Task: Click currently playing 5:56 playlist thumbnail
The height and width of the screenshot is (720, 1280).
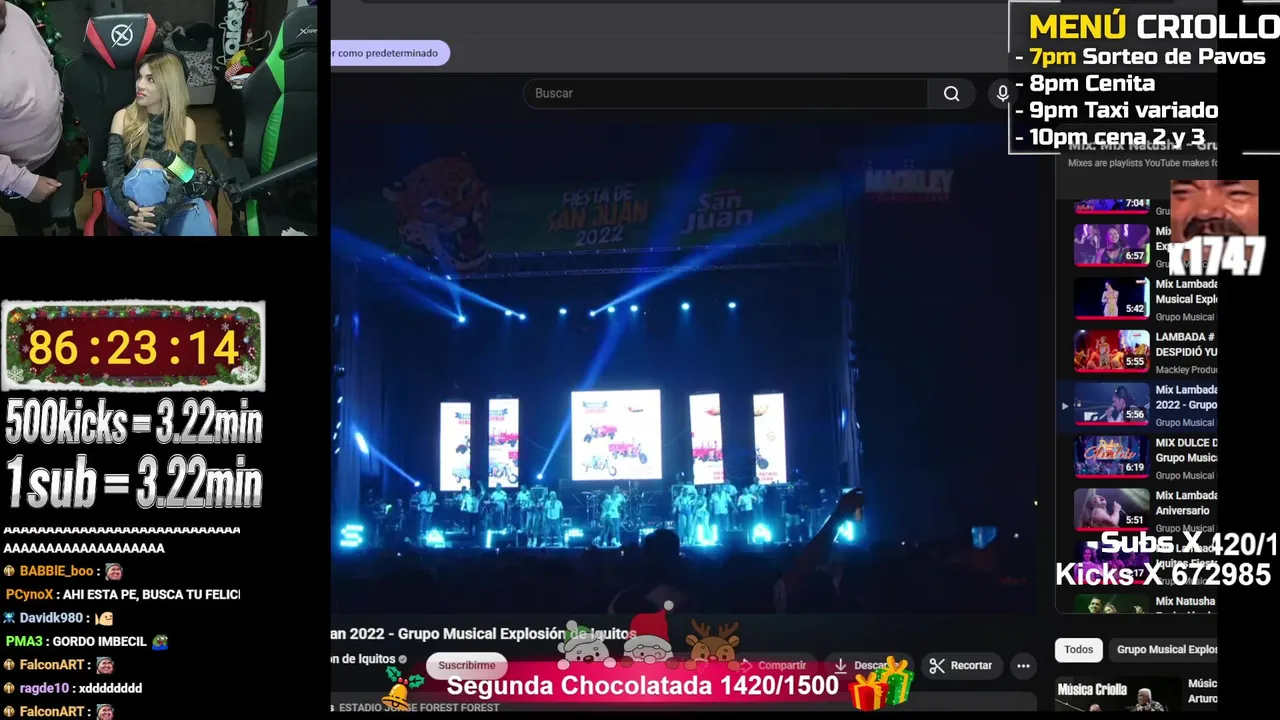Action: pyautogui.click(x=1111, y=403)
